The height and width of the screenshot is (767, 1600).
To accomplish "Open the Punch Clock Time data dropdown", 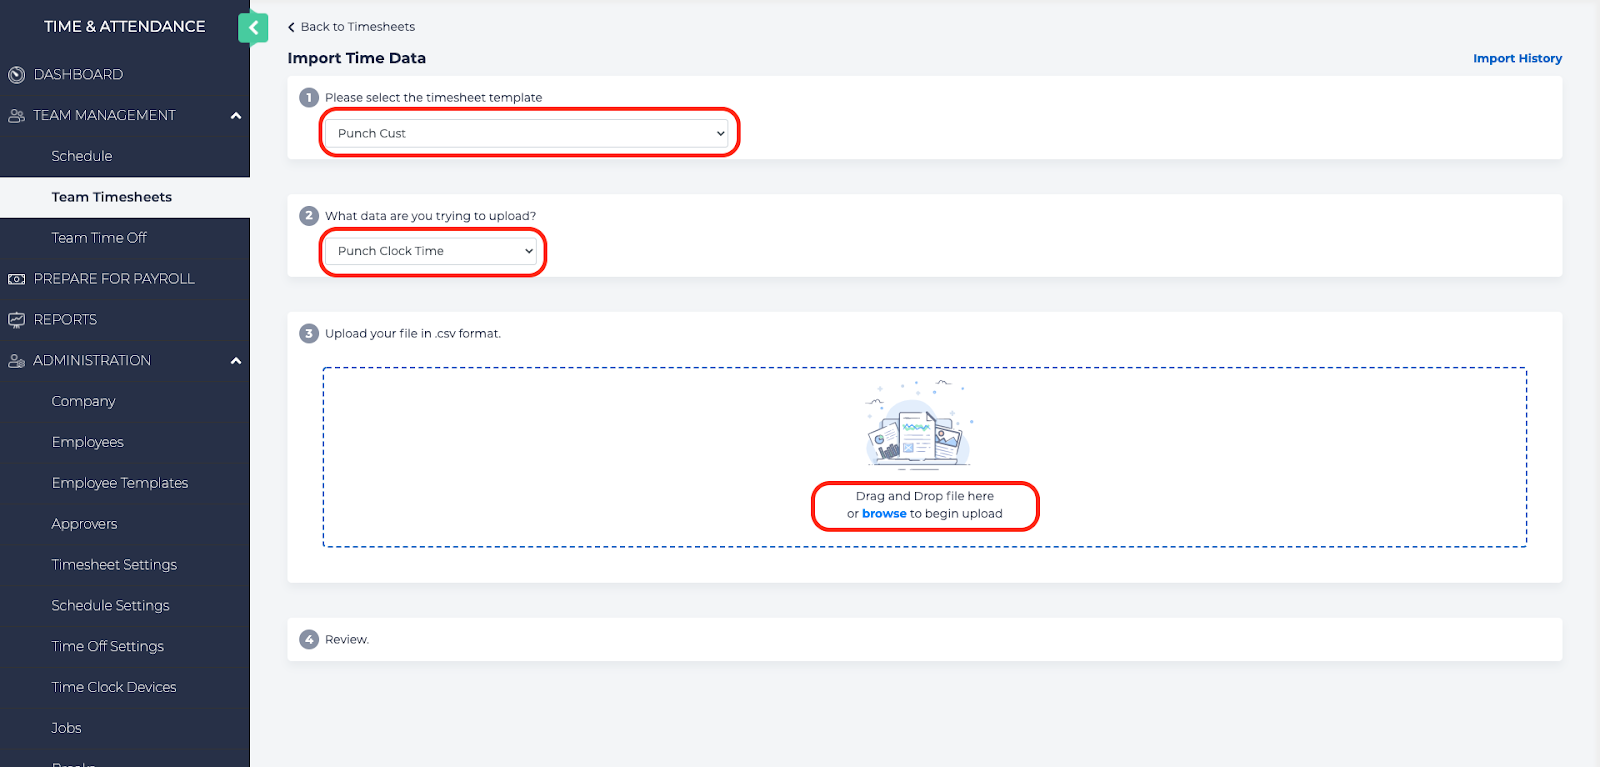I will click(x=432, y=251).
